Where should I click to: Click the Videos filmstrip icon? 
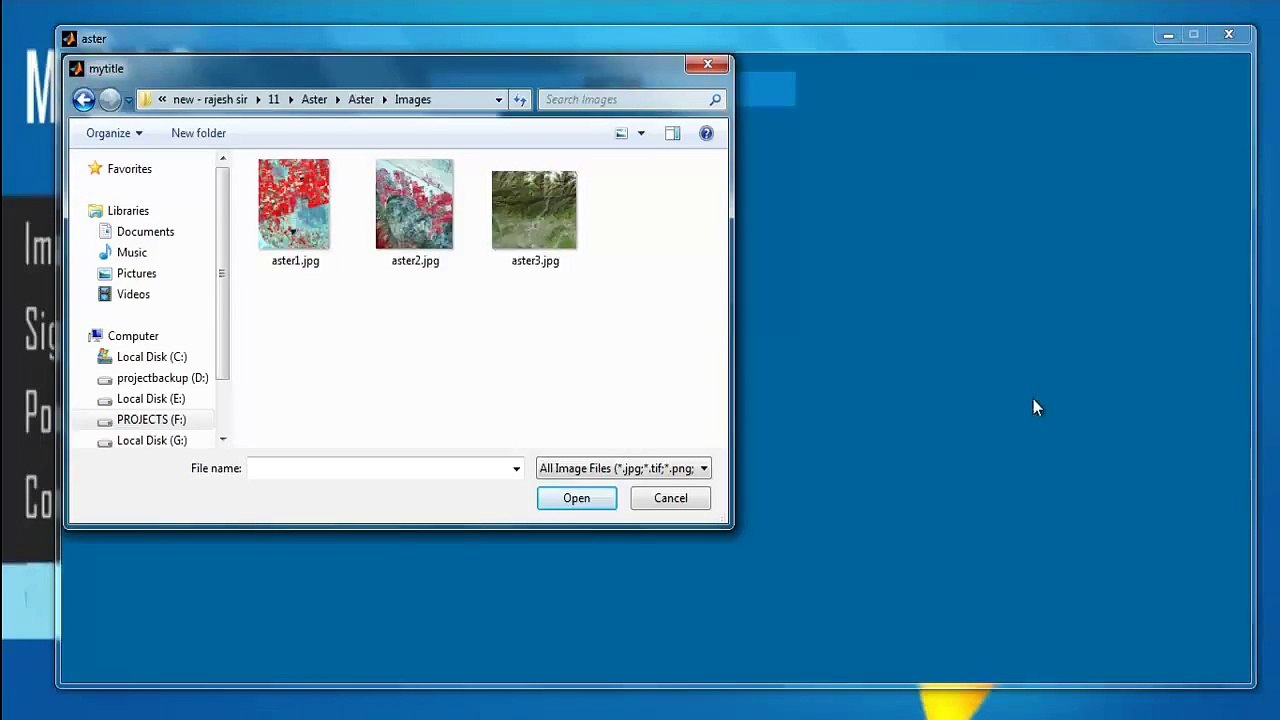click(x=105, y=294)
